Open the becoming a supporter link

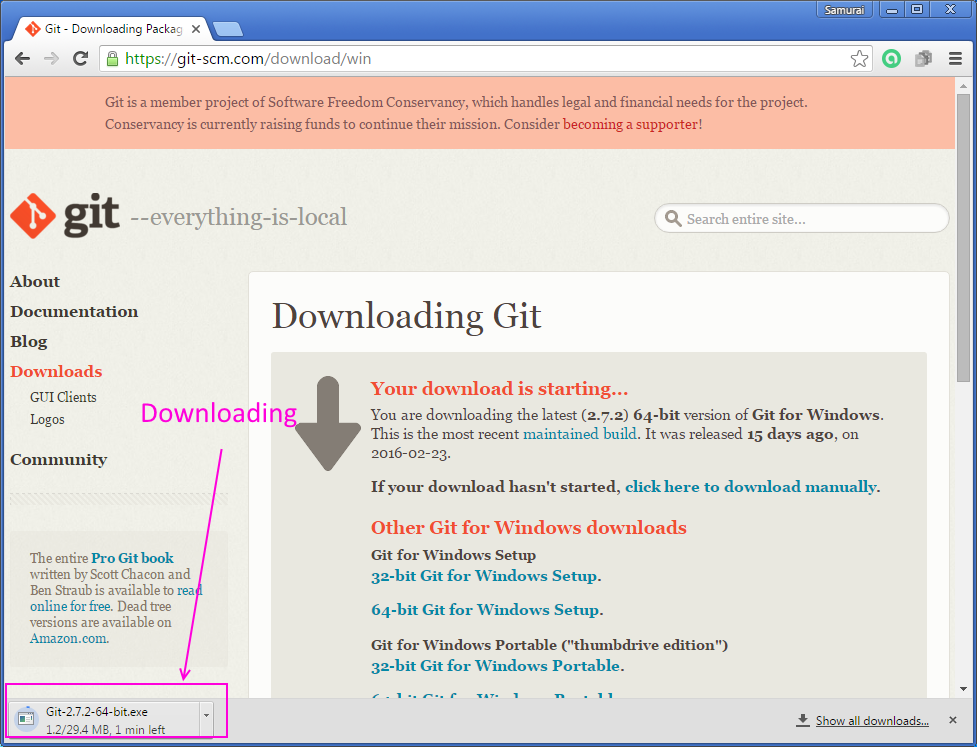pos(630,124)
